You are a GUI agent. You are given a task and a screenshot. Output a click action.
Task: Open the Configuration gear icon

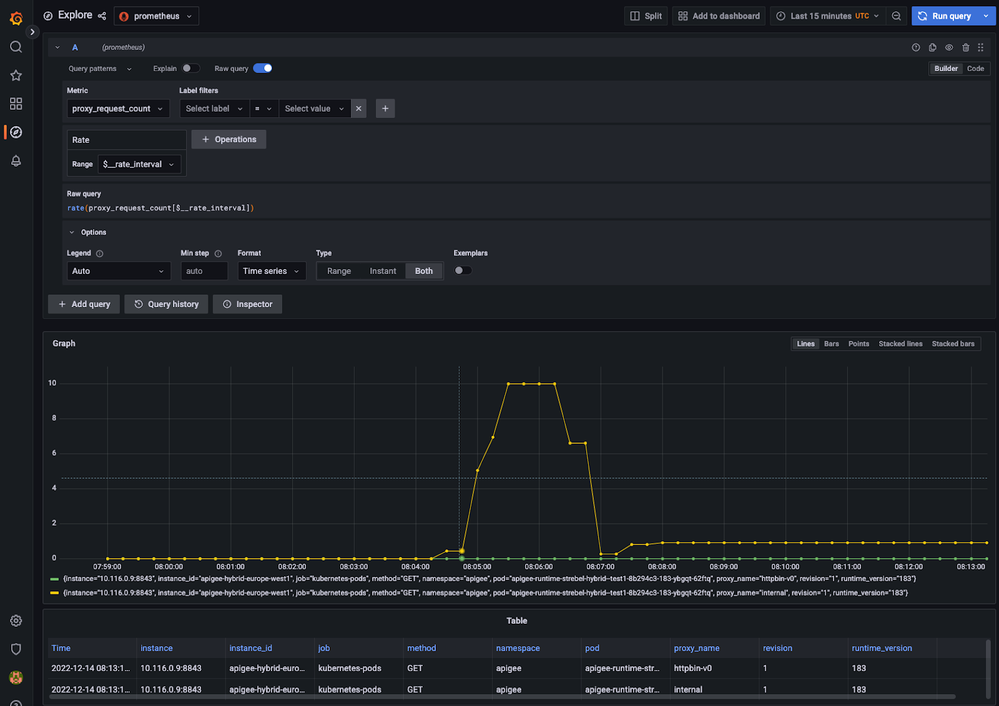pos(16,621)
